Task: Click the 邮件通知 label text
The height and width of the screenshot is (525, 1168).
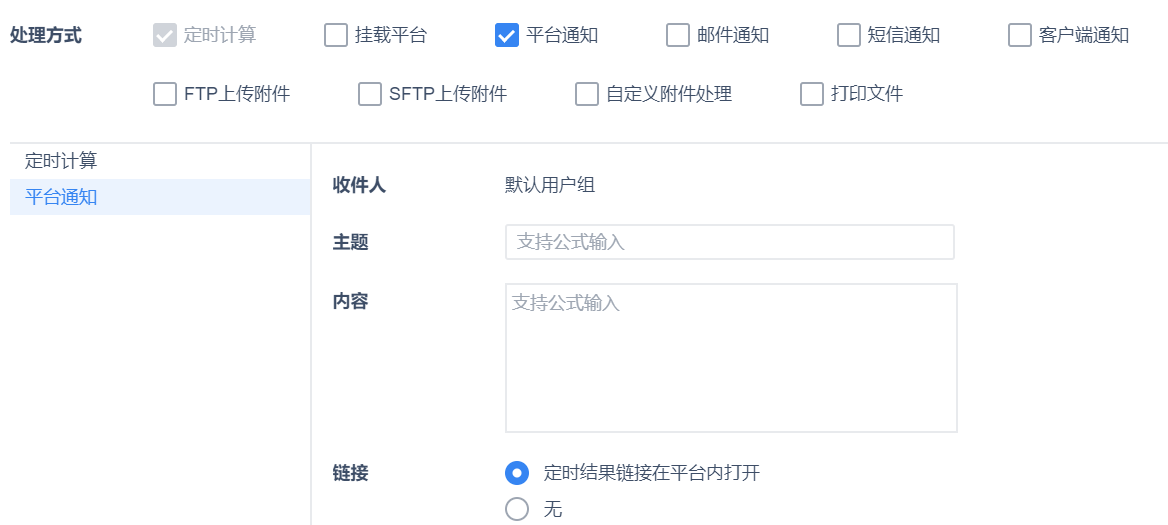Action: pyautogui.click(x=733, y=35)
